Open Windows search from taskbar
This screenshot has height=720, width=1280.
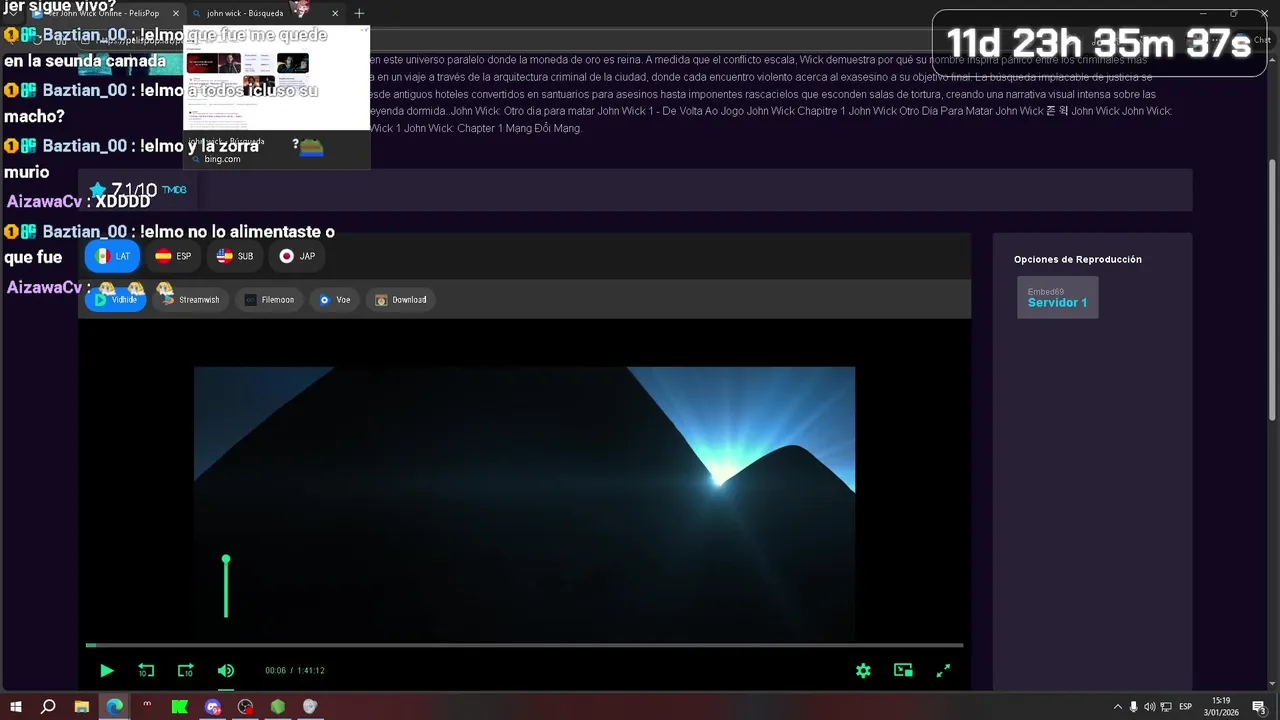[x=48, y=706]
